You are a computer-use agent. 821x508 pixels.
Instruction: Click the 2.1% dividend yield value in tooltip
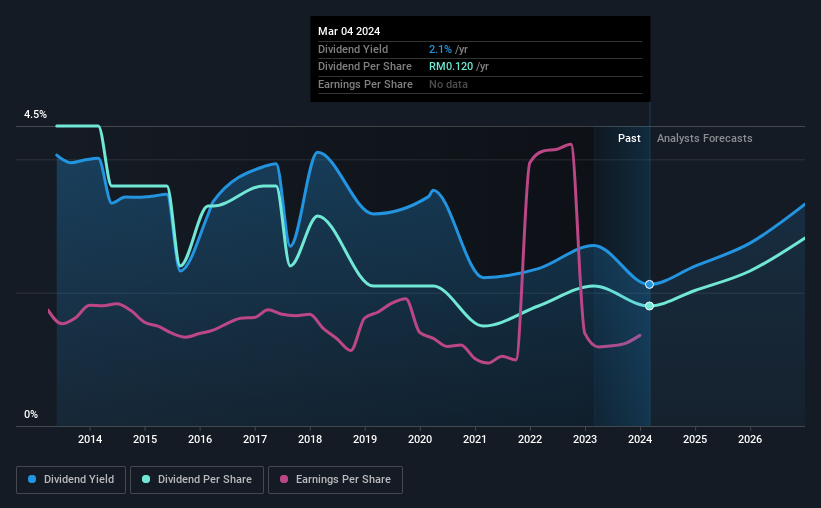pos(440,49)
